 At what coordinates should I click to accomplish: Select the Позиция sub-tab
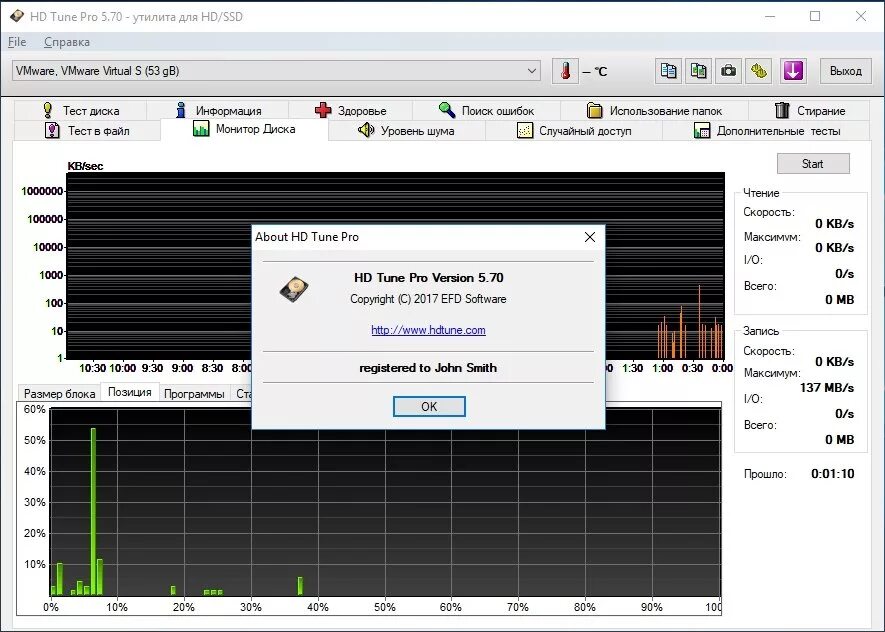130,392
